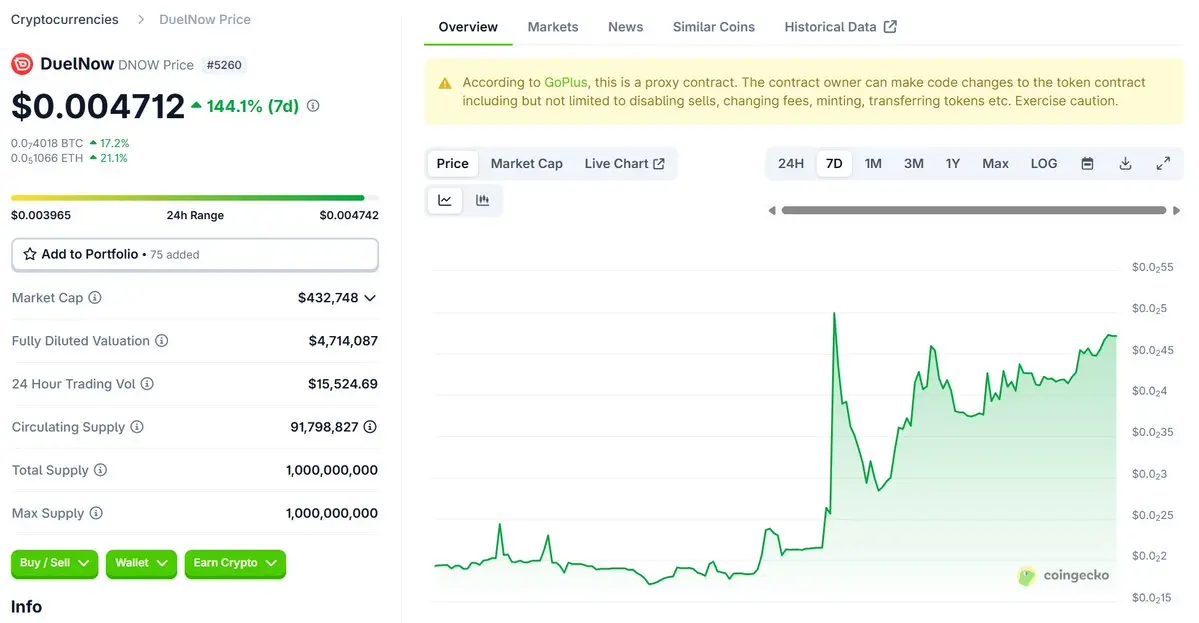
Task: Click the 24h Range price bar
Action: (195, 198)
